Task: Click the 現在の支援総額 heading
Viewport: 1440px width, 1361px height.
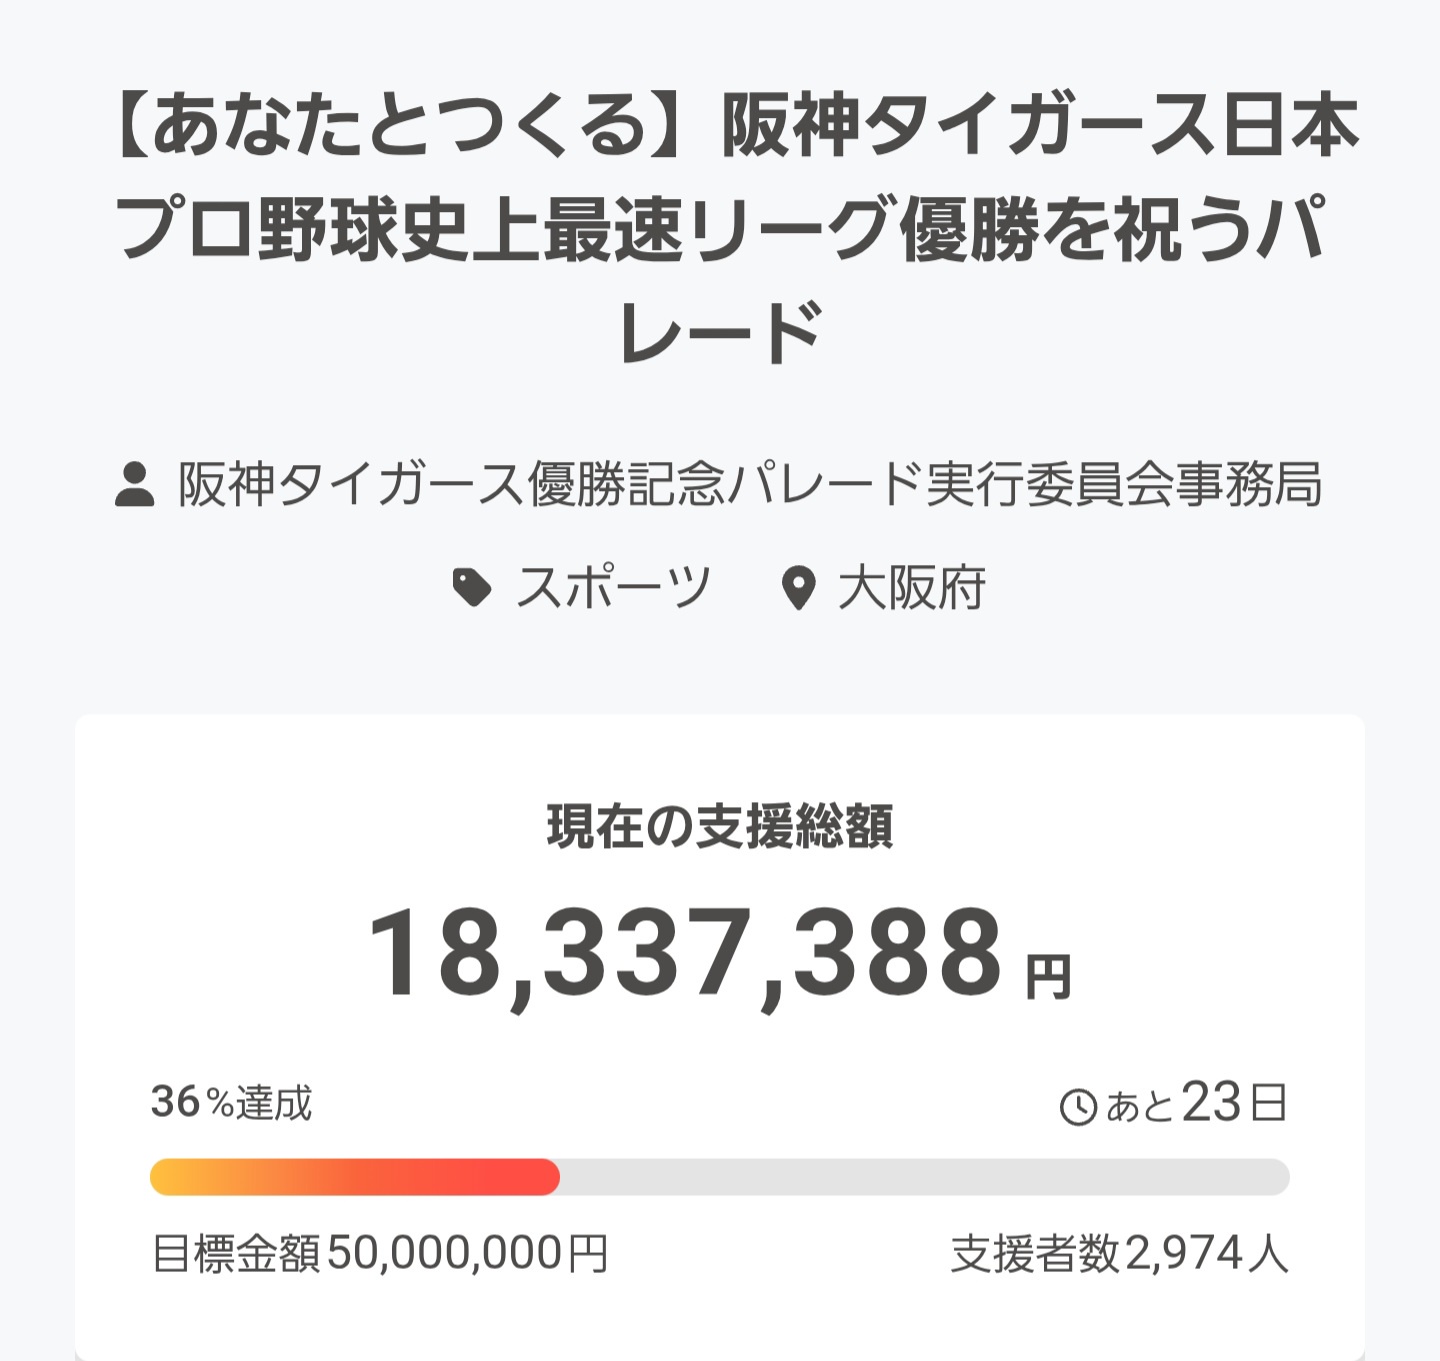Action: click(720, 827)
